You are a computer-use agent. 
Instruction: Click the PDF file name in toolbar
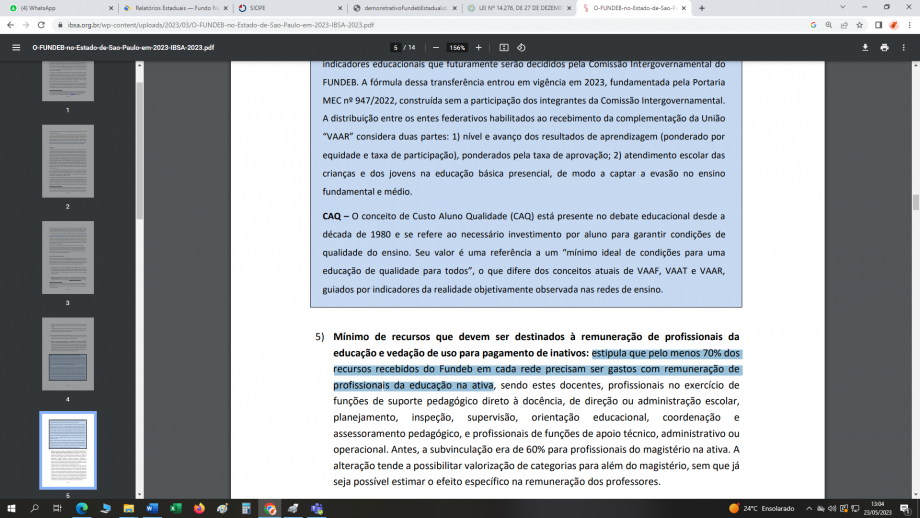coord(123,48)
